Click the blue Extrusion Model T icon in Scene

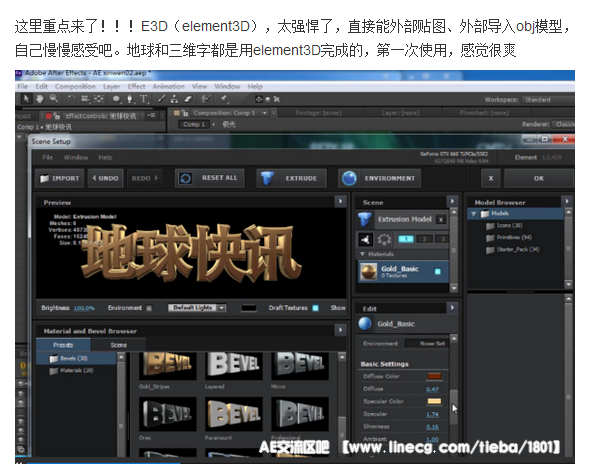(365, 219)
